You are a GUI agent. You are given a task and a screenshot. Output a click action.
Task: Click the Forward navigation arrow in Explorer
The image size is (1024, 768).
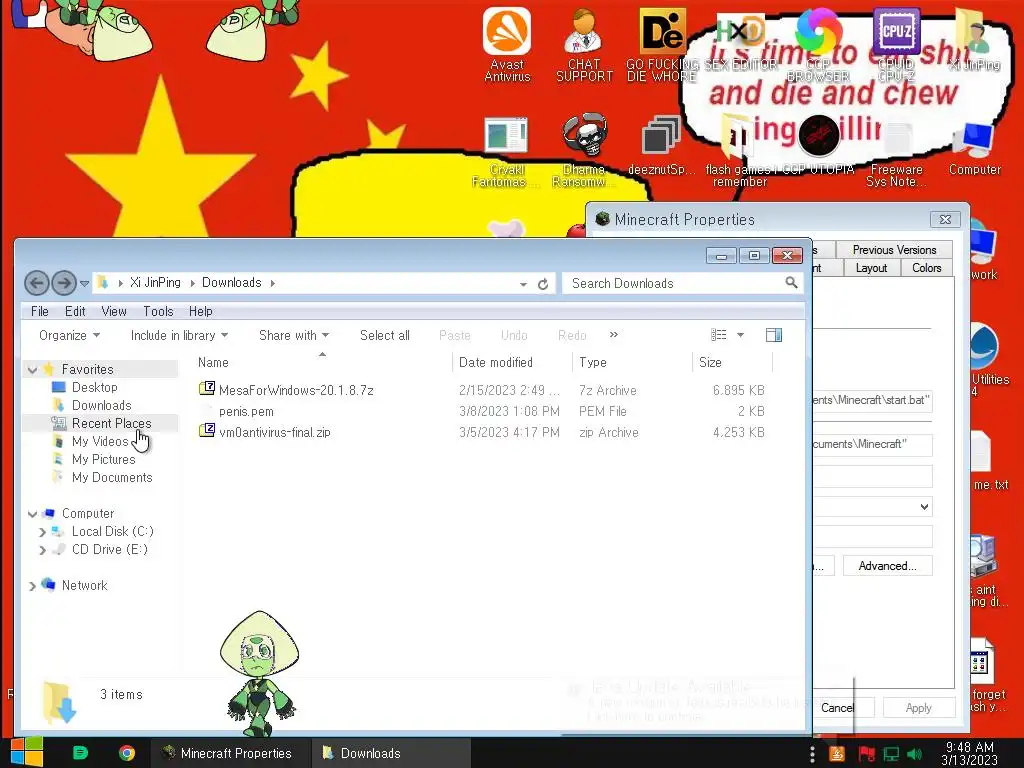[x=63, y=283]
